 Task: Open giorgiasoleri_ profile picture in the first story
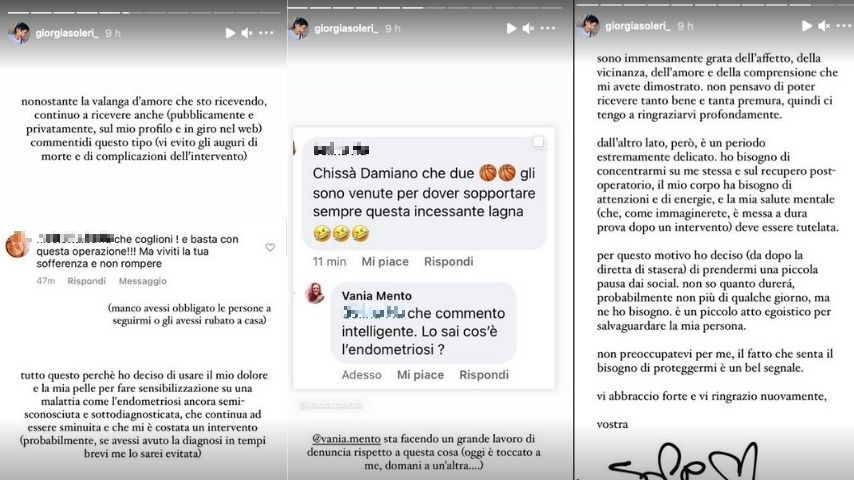click(x=18, y=33)
